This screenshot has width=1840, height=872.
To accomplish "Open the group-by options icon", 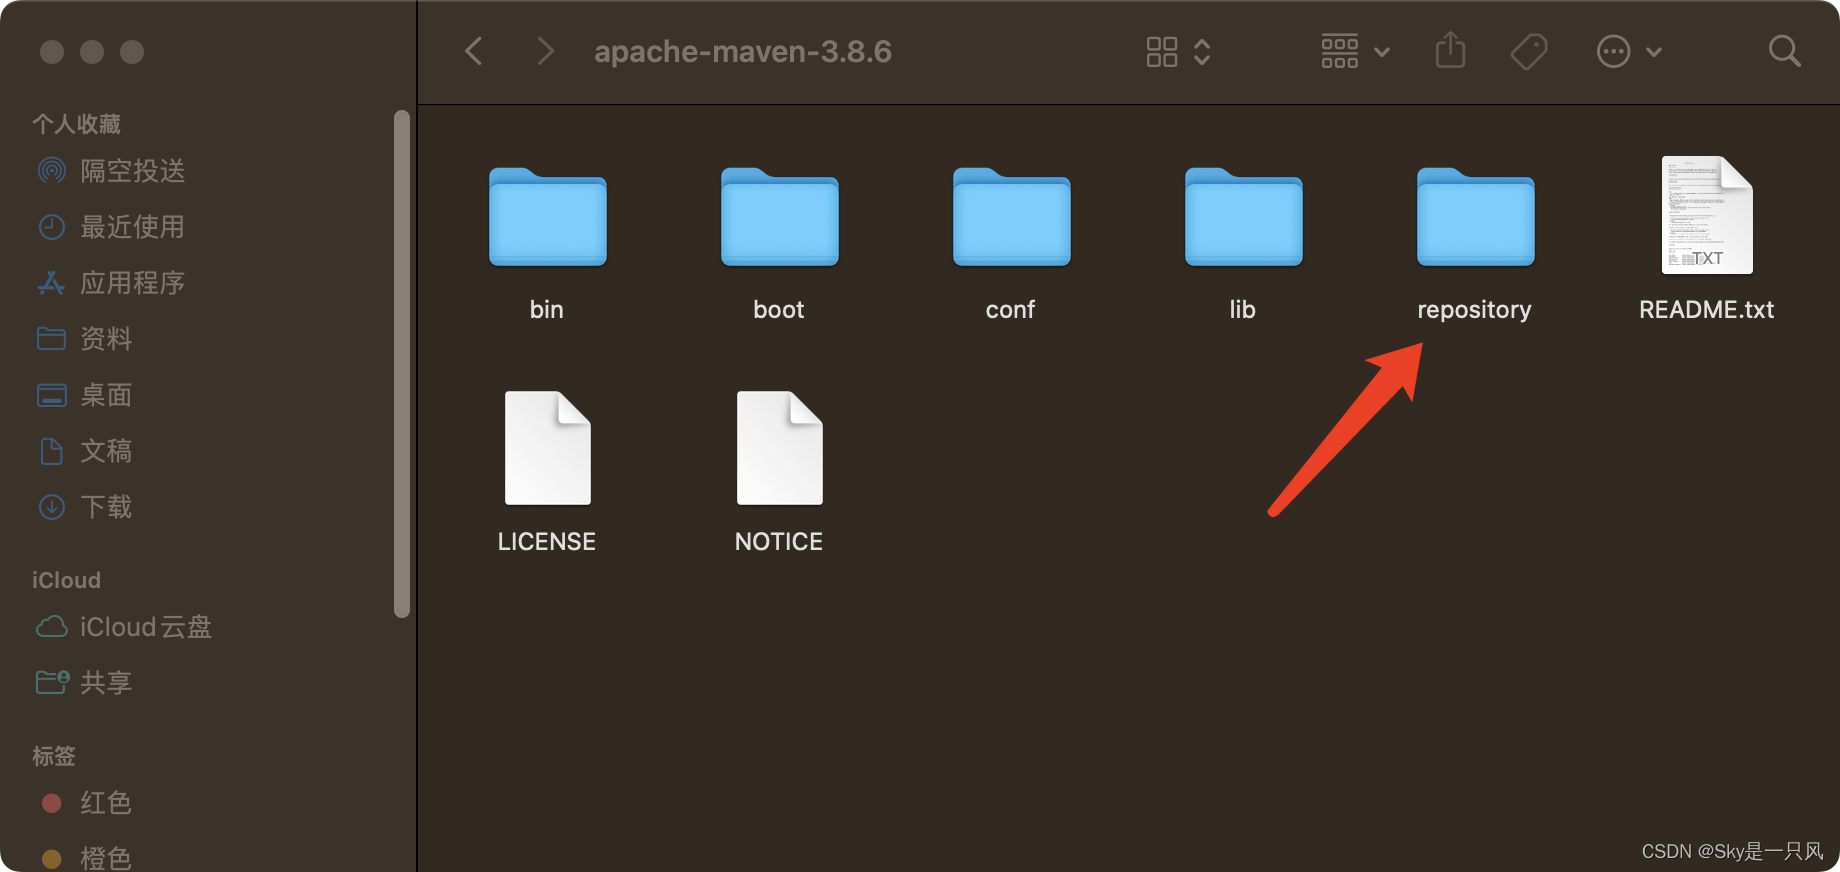I will (x=1340, y=51).
